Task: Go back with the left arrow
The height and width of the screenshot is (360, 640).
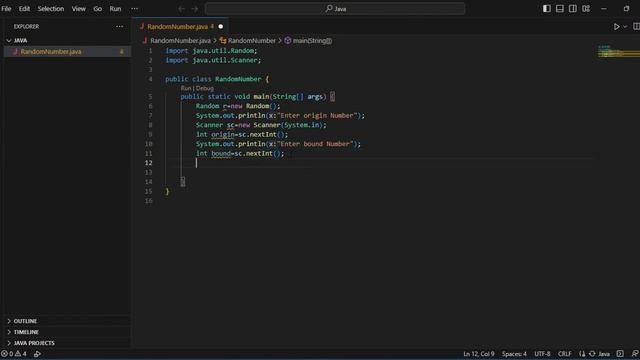Action: pos(181,9)
